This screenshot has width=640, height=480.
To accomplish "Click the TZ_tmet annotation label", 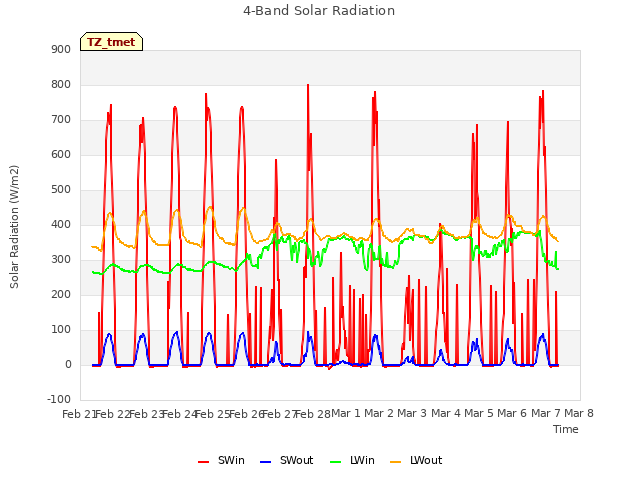I will pyautogui.click(x=111, y=42).
